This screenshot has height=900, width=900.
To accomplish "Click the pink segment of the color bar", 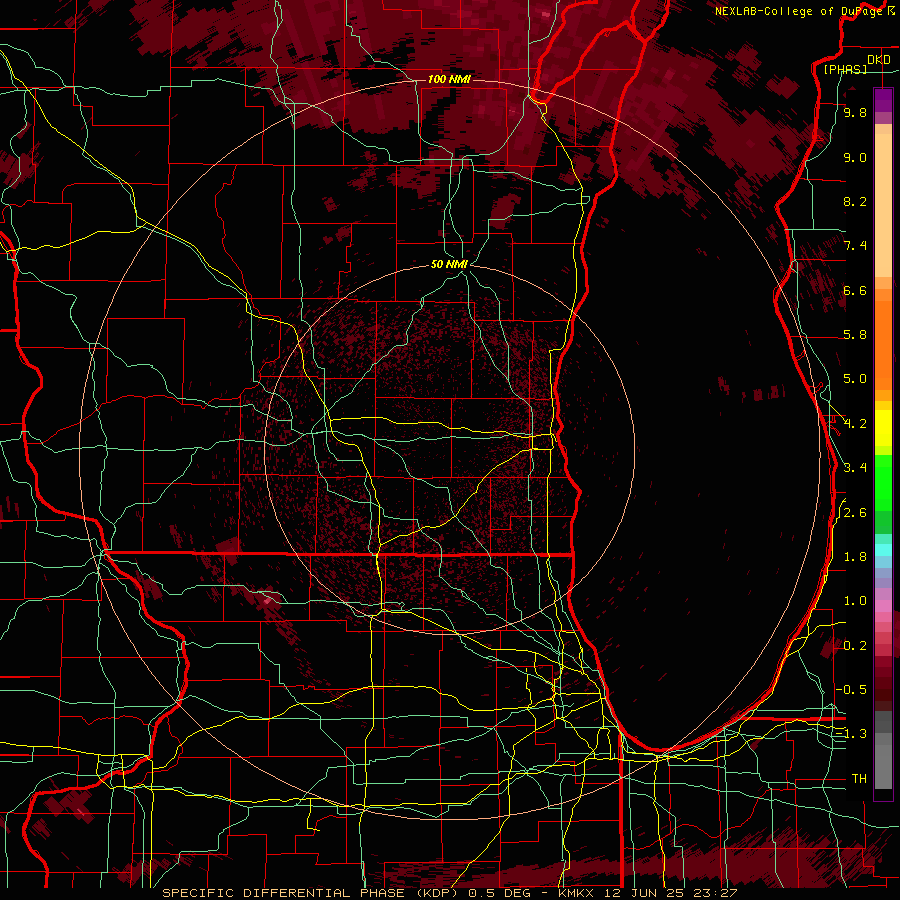I will [883, 606].
